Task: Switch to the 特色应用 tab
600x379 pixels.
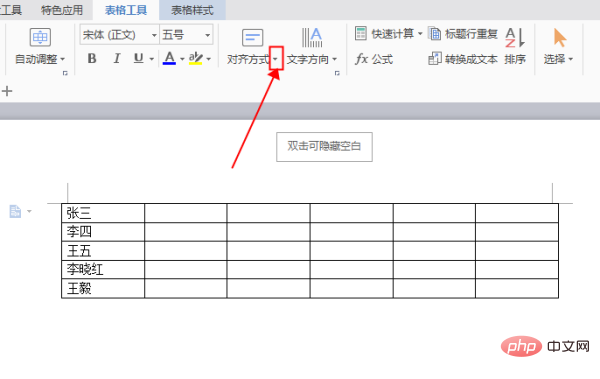Action: click(62, 10)
